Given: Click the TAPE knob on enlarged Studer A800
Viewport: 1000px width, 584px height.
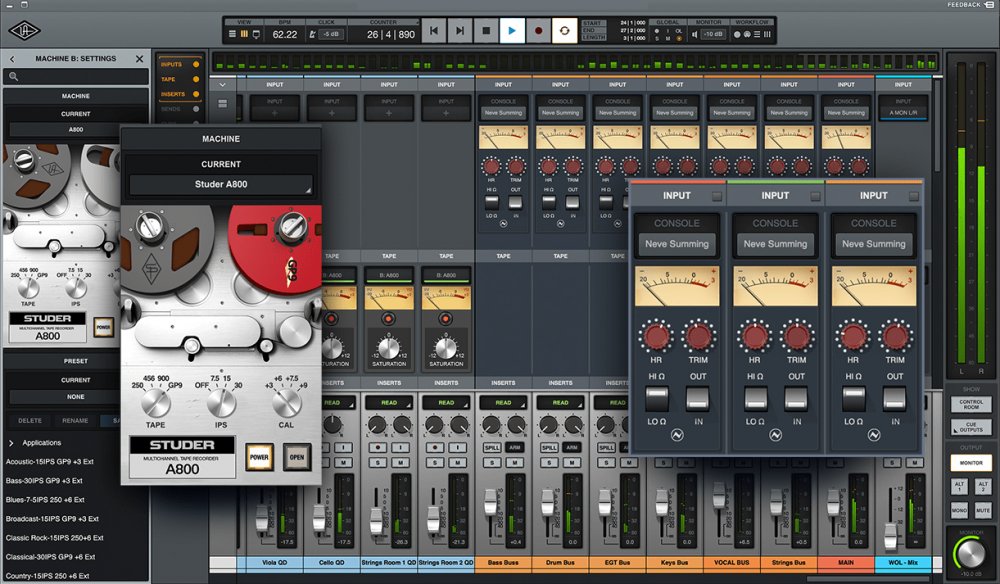Looking at the screenshot, I should [156, 403].
